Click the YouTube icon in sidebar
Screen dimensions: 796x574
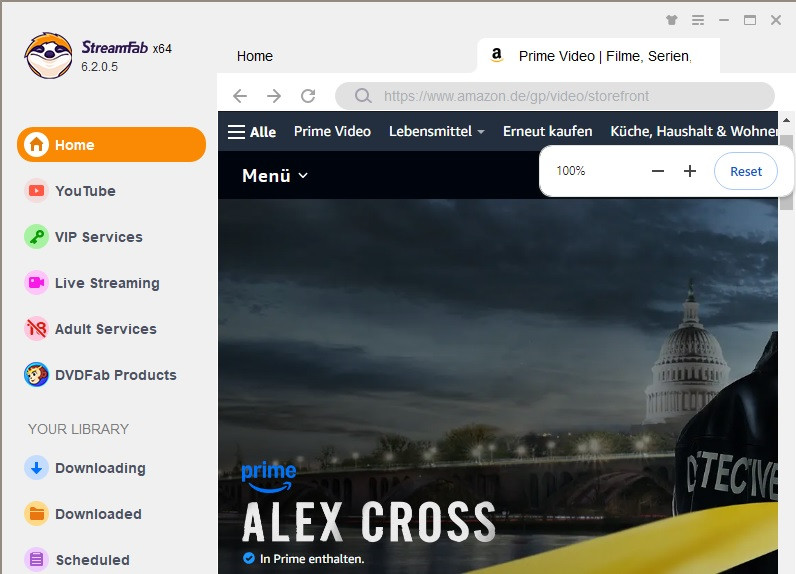pyautogui.click(x=36, y=191)
